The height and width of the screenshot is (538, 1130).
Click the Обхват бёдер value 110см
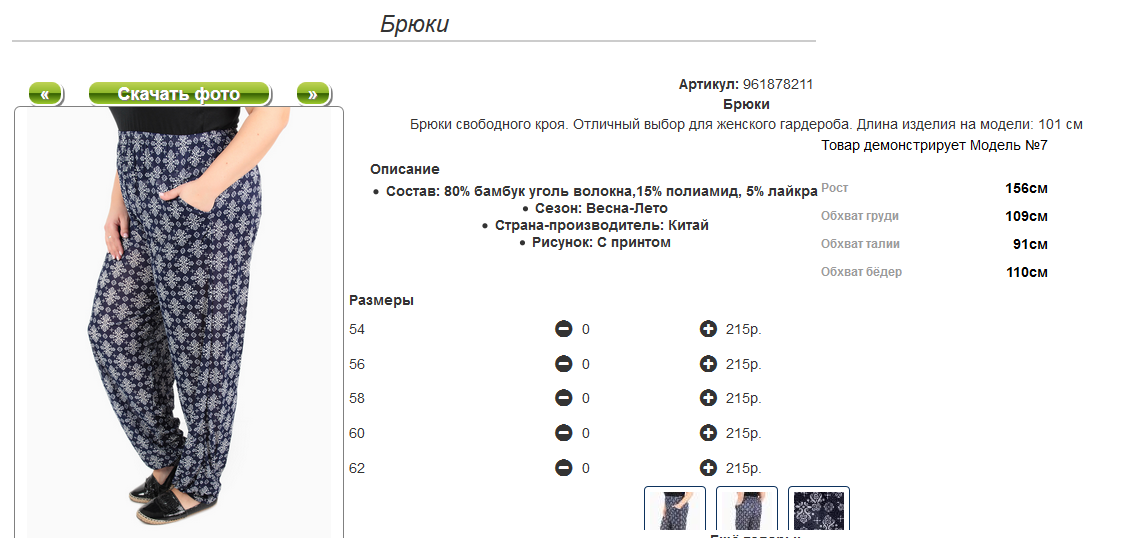pos(1027,272)
